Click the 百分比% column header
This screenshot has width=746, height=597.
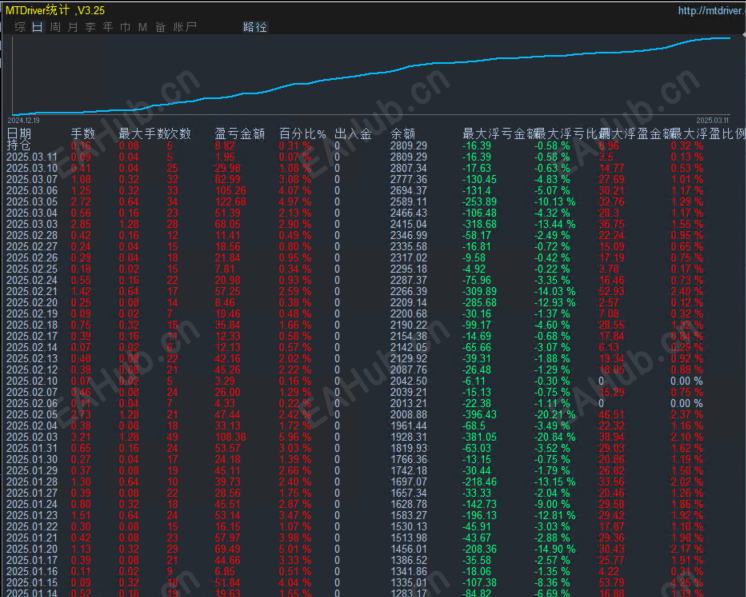(x=303, y=134)
